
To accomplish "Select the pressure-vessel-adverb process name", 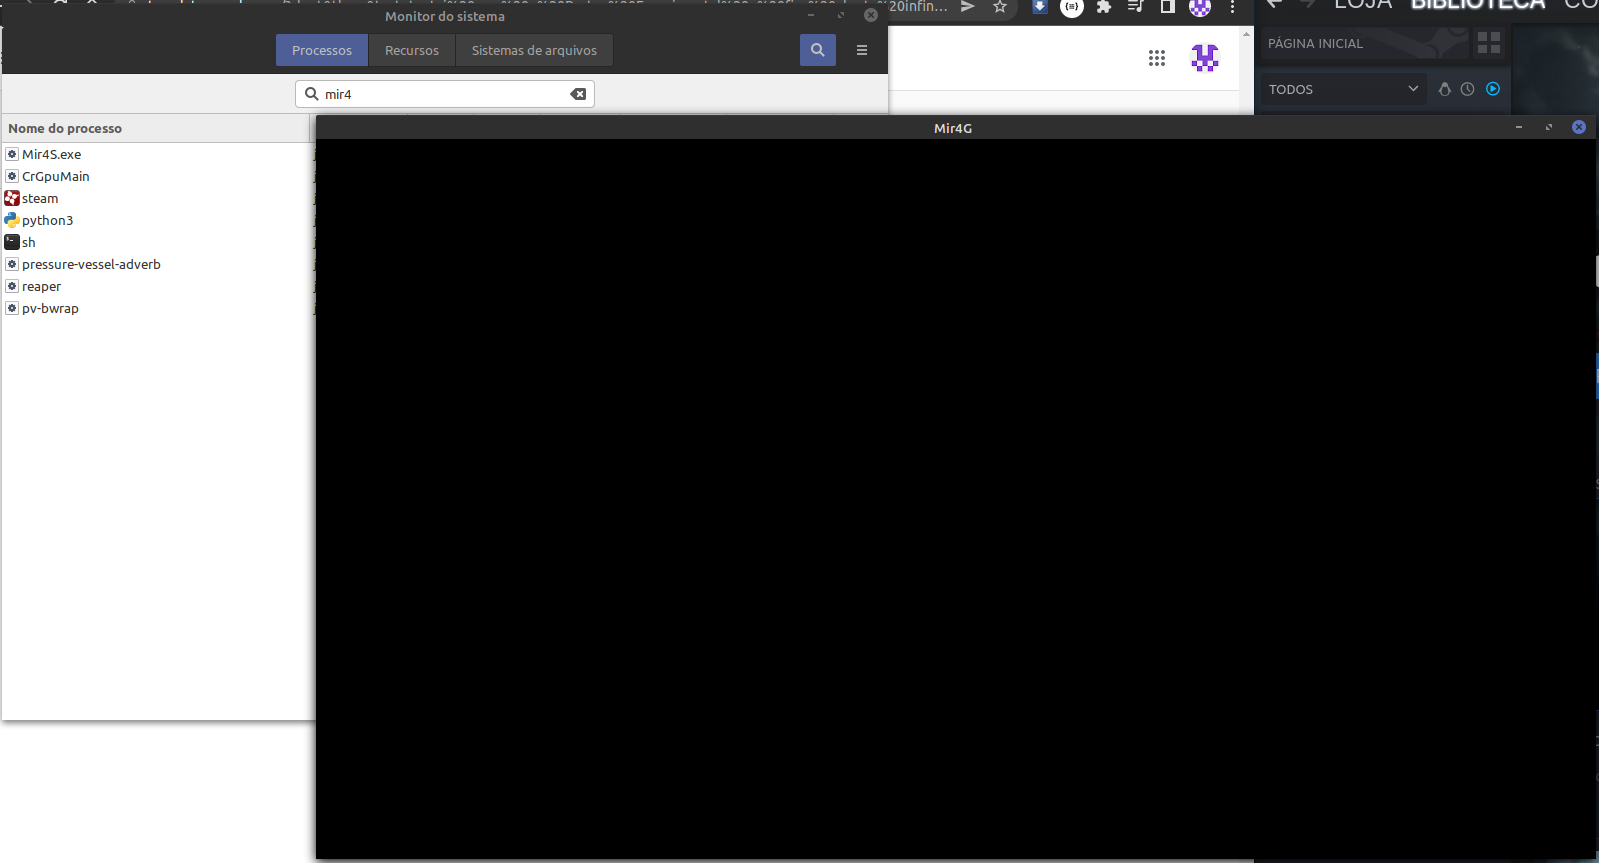I will tap(91, 264).
